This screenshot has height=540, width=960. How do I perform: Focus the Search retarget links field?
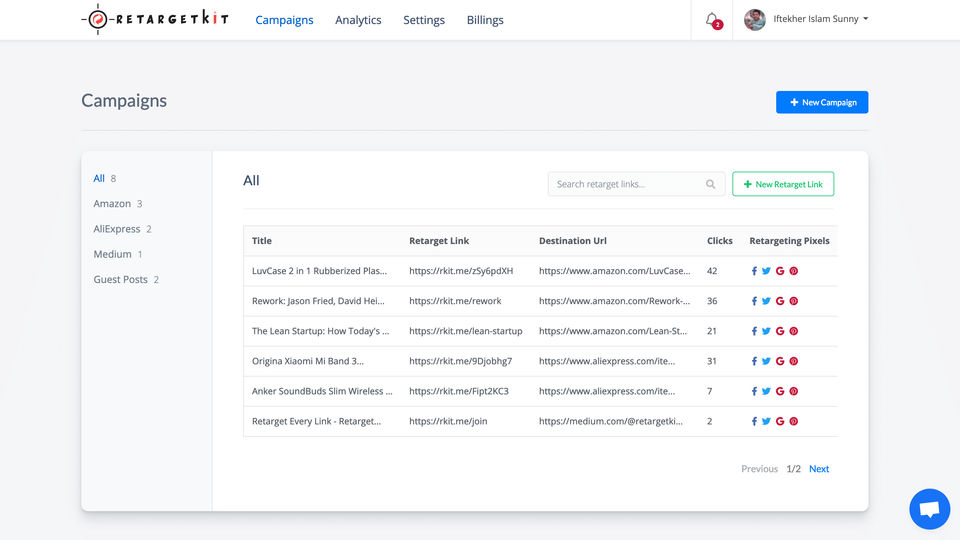[x=636, y=184]
